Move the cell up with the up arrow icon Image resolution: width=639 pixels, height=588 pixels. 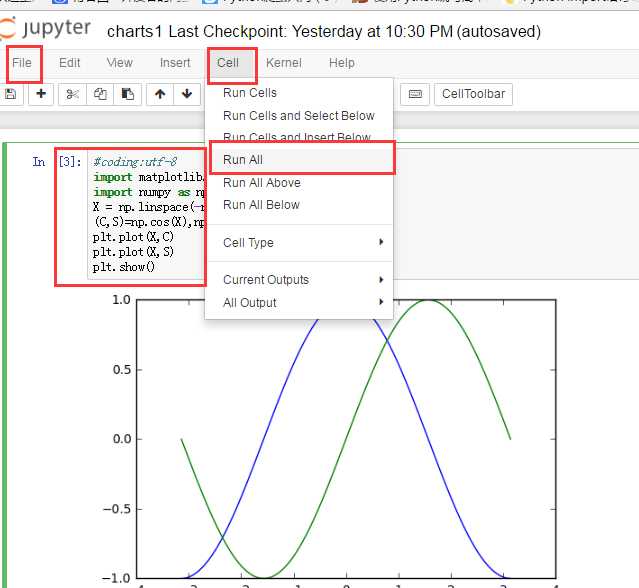point(160,94)
